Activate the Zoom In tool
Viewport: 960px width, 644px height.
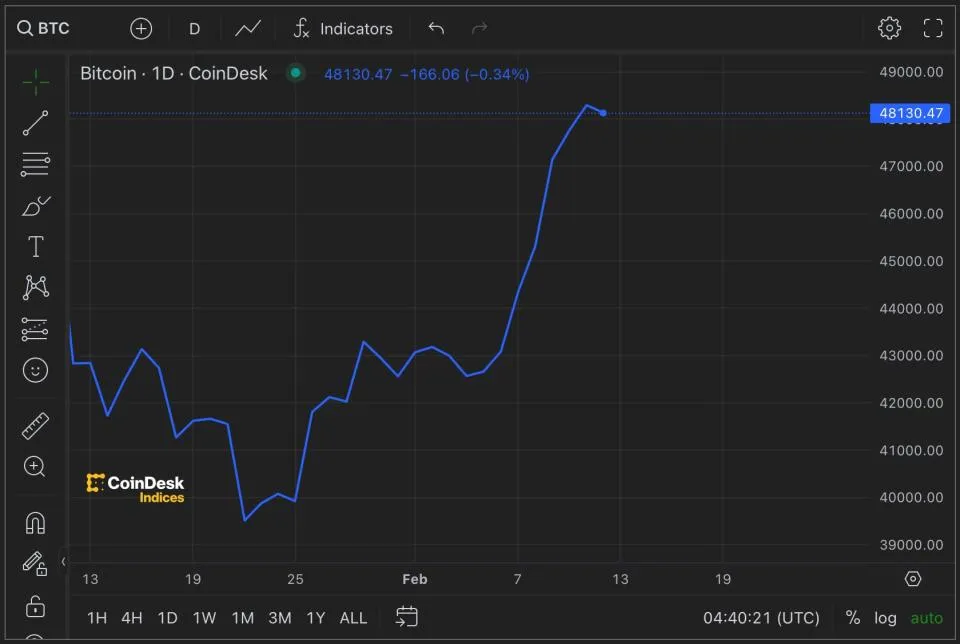pos(35,467)
